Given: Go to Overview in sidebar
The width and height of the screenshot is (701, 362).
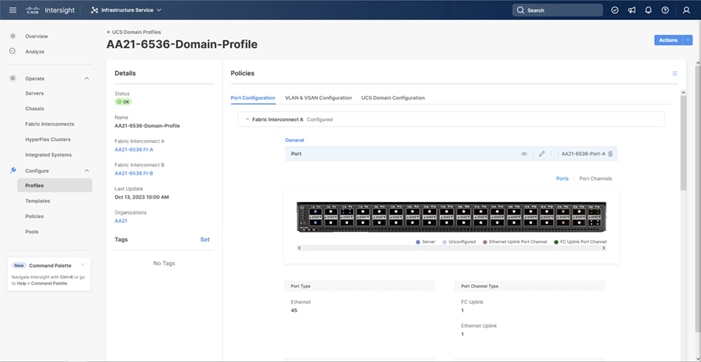Looking at the screenshot, I should [36, 36].
